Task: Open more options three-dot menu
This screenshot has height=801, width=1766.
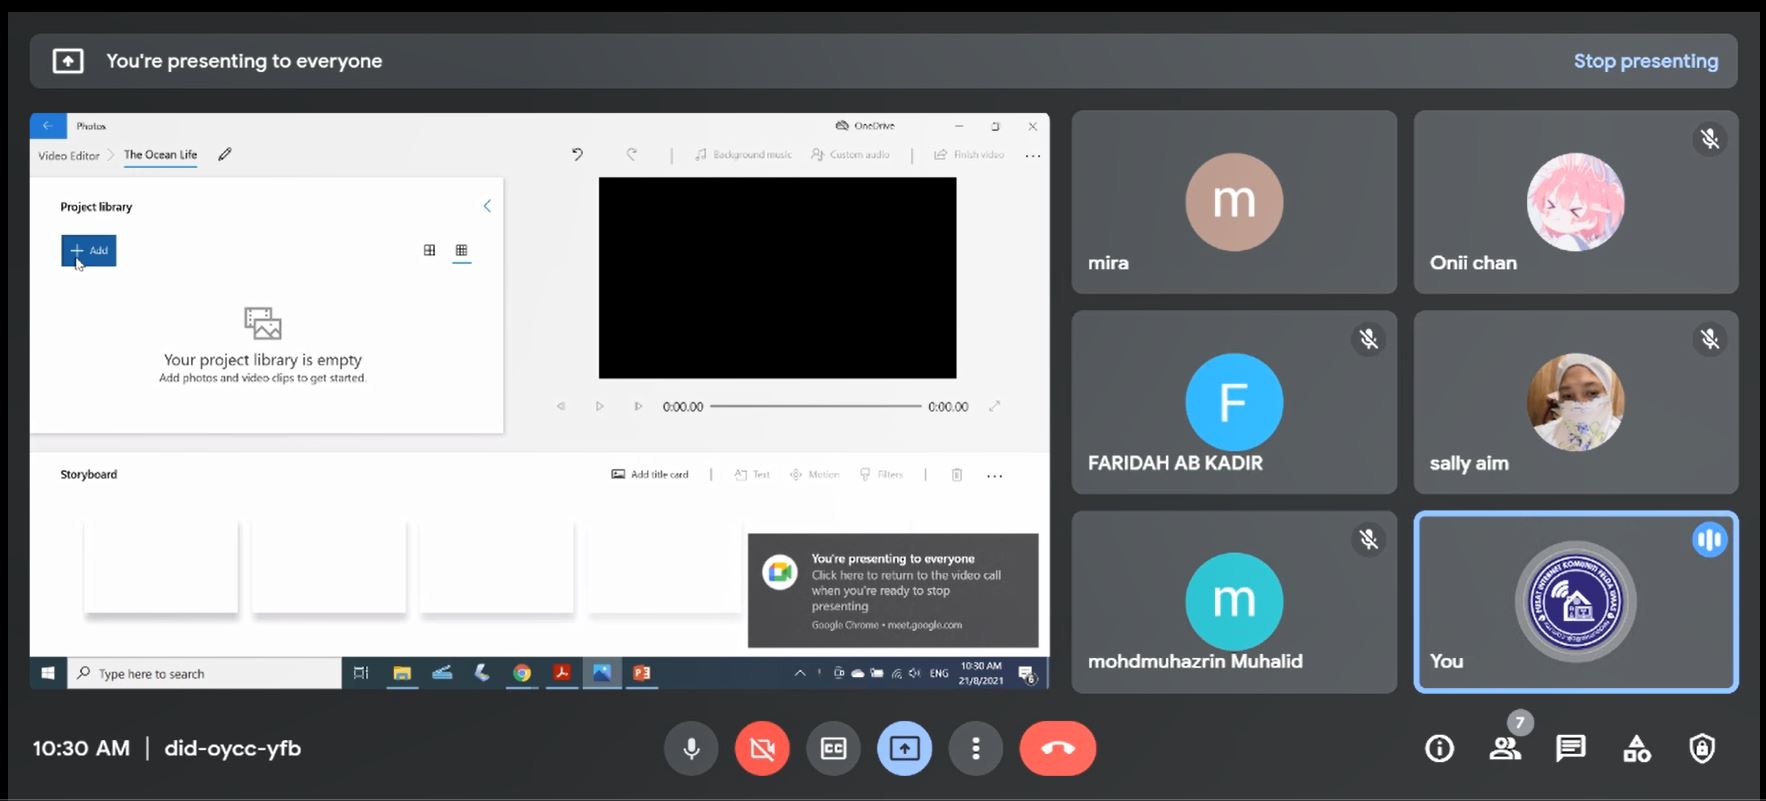Action: click(976, 748)
